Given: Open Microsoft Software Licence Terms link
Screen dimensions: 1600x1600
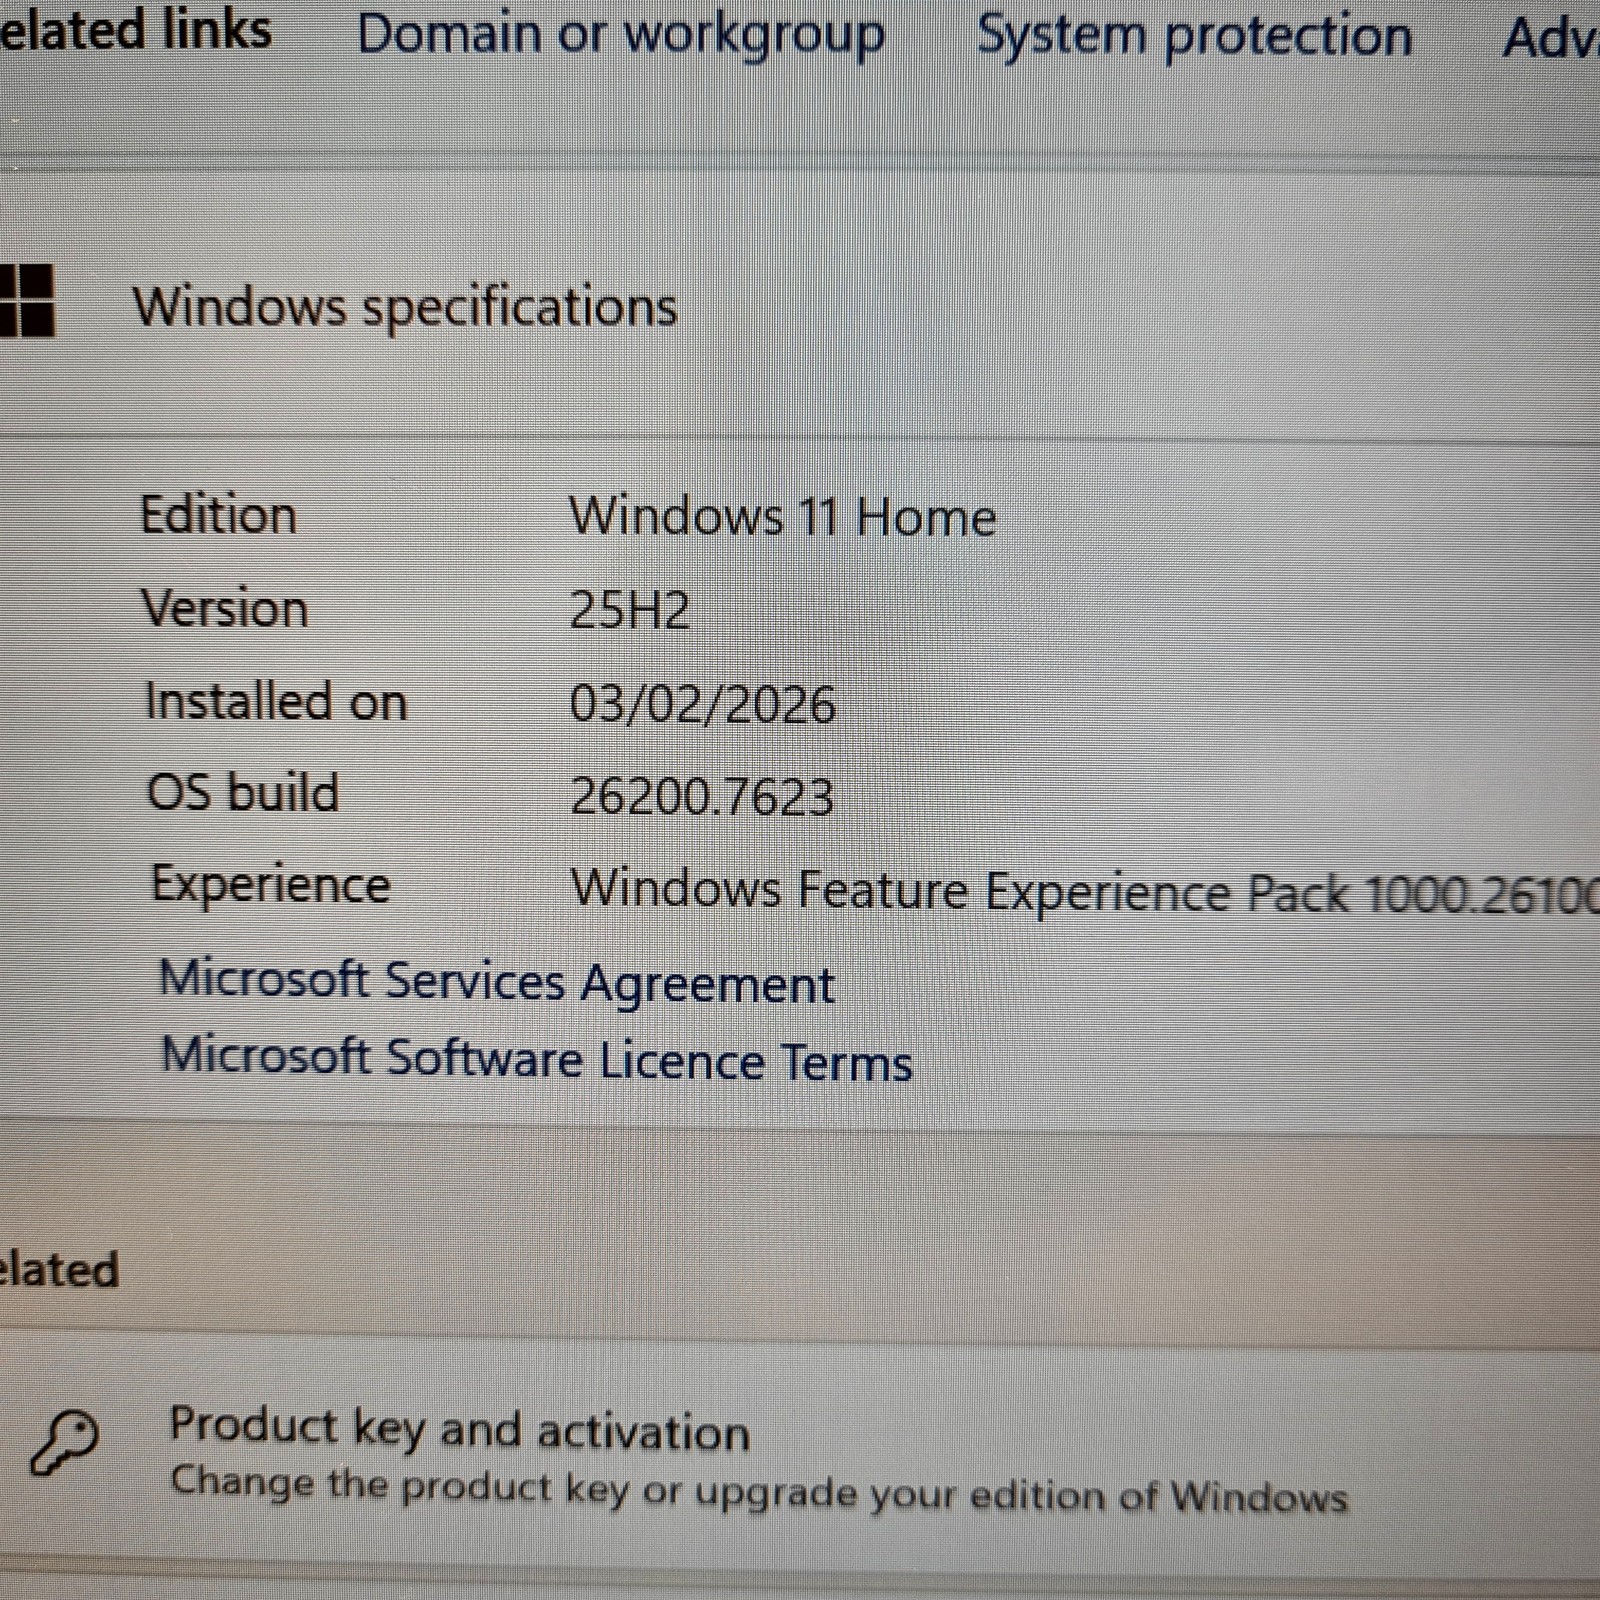Looking at the screenshot, I should coord(537,1059).
